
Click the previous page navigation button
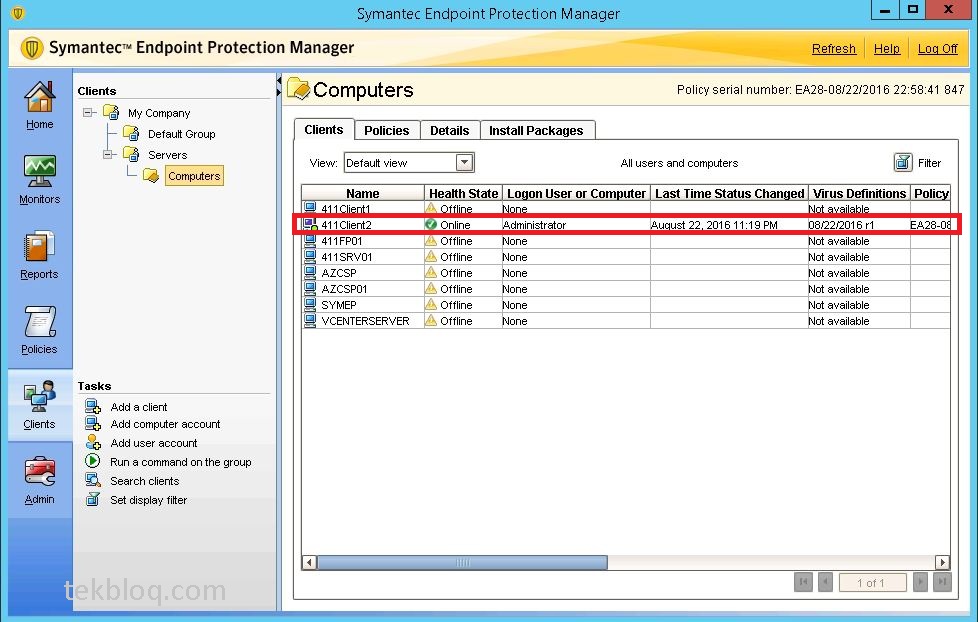(x=825, y=582)
